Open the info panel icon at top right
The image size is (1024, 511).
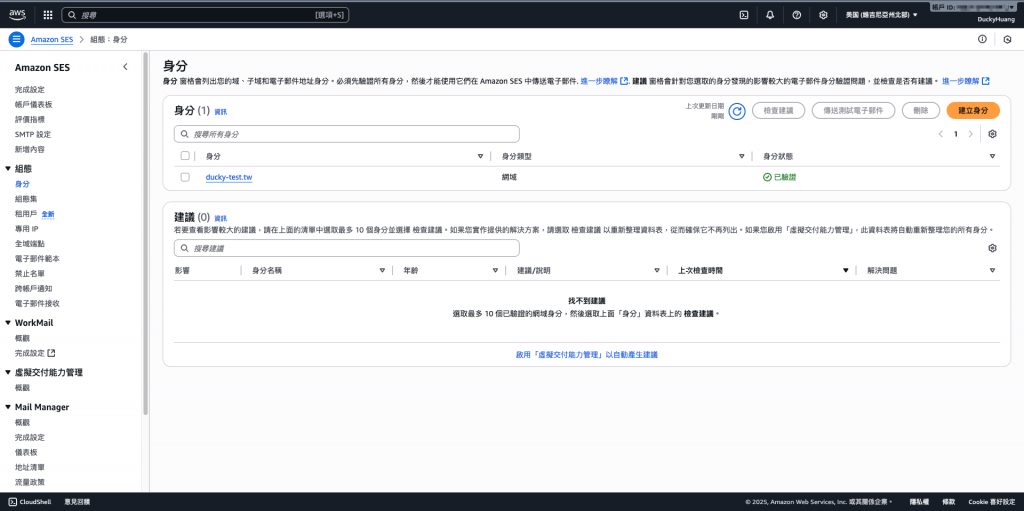pos(982,39)
